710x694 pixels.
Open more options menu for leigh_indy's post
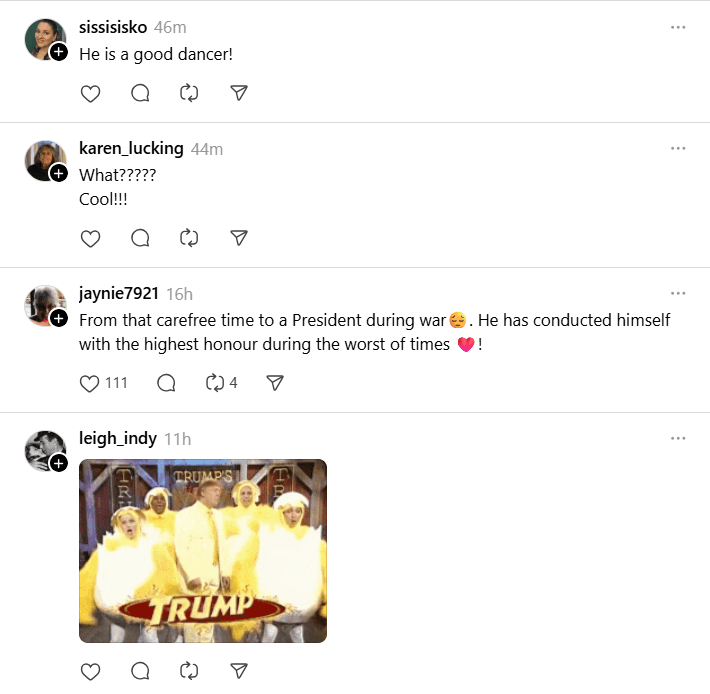pos(678,438)
